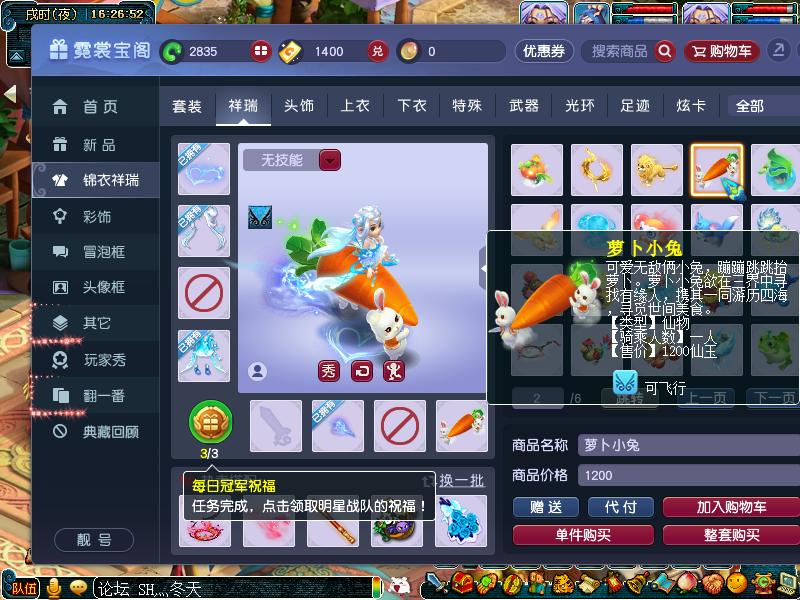Click 加入购物车 add to cart
Screen dimensions: 800x600
click(x=732, y=507)
